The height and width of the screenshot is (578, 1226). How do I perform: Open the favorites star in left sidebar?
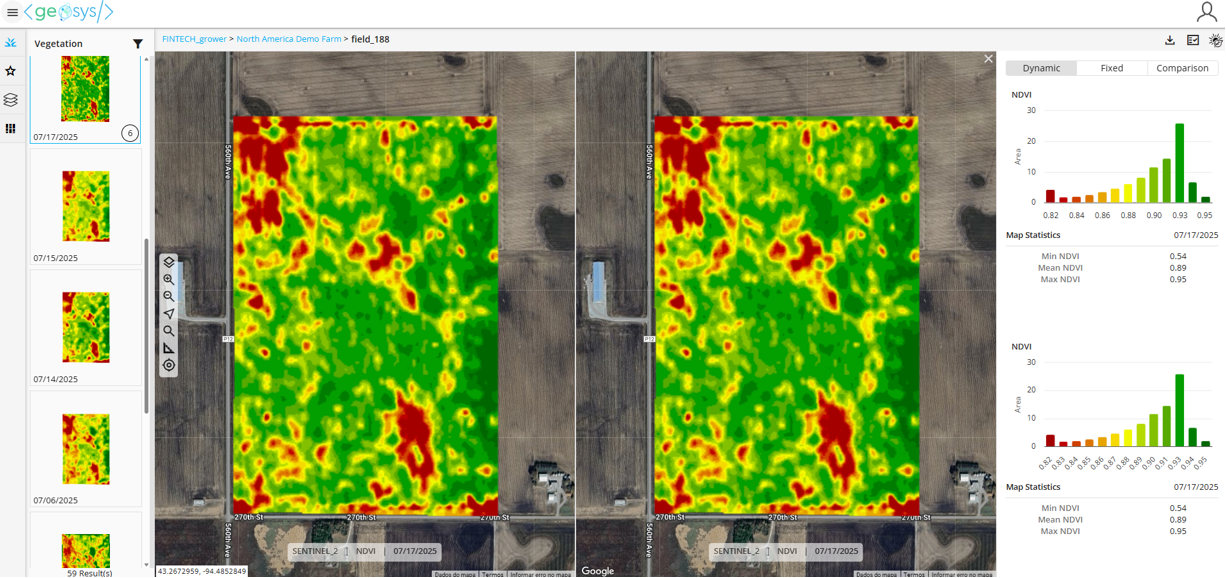(11, 71)
